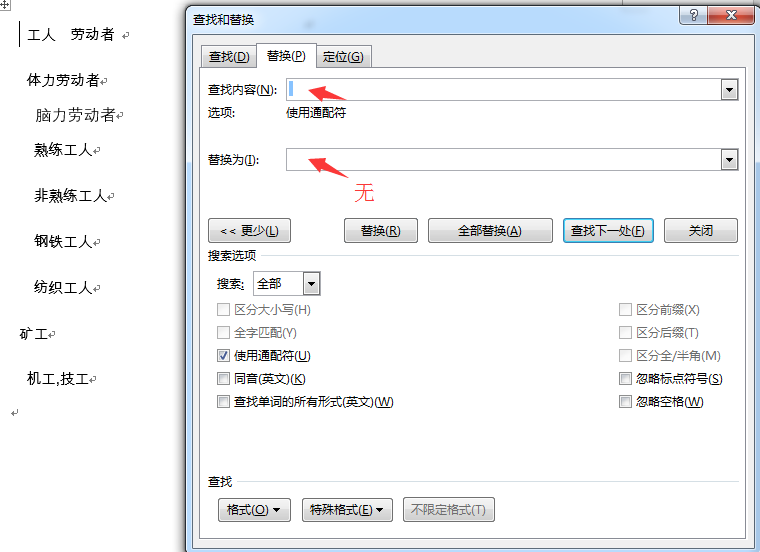Select the 替换(P) tab
The image size is (760, 552).
pos(286,56)
